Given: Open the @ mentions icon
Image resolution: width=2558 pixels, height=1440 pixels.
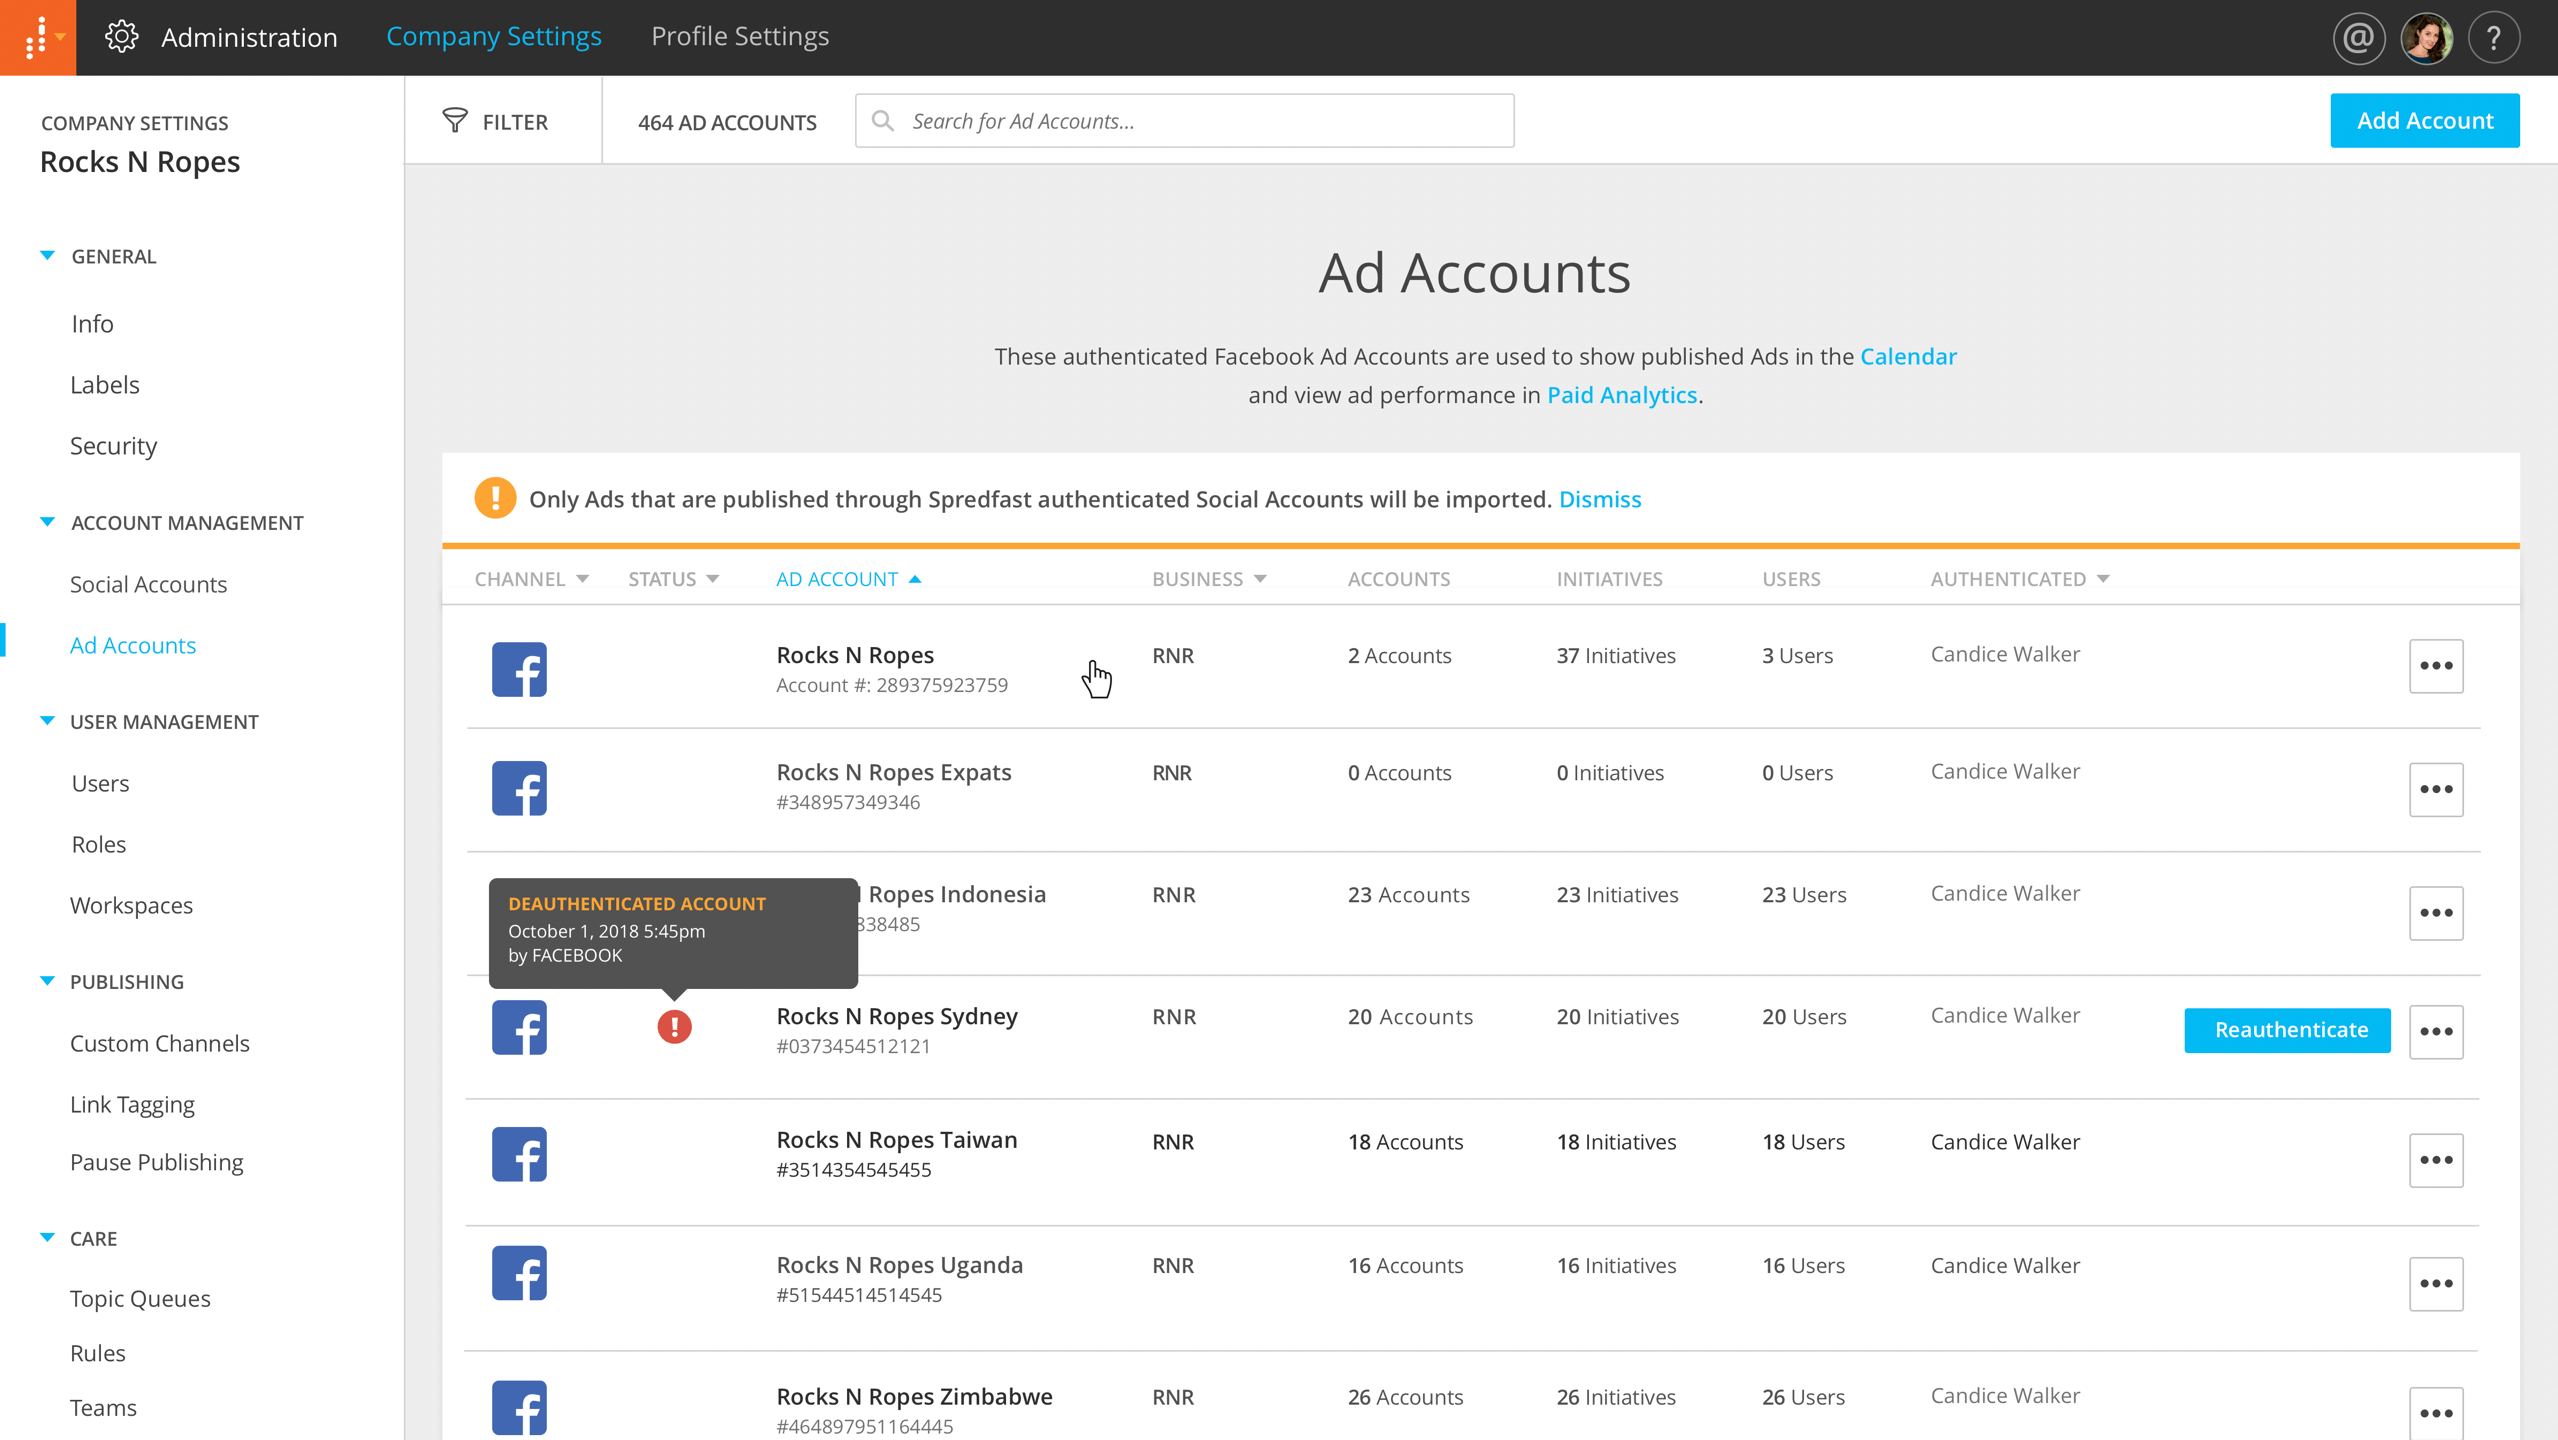Looking at the screenshot, I should [2359, 38].
